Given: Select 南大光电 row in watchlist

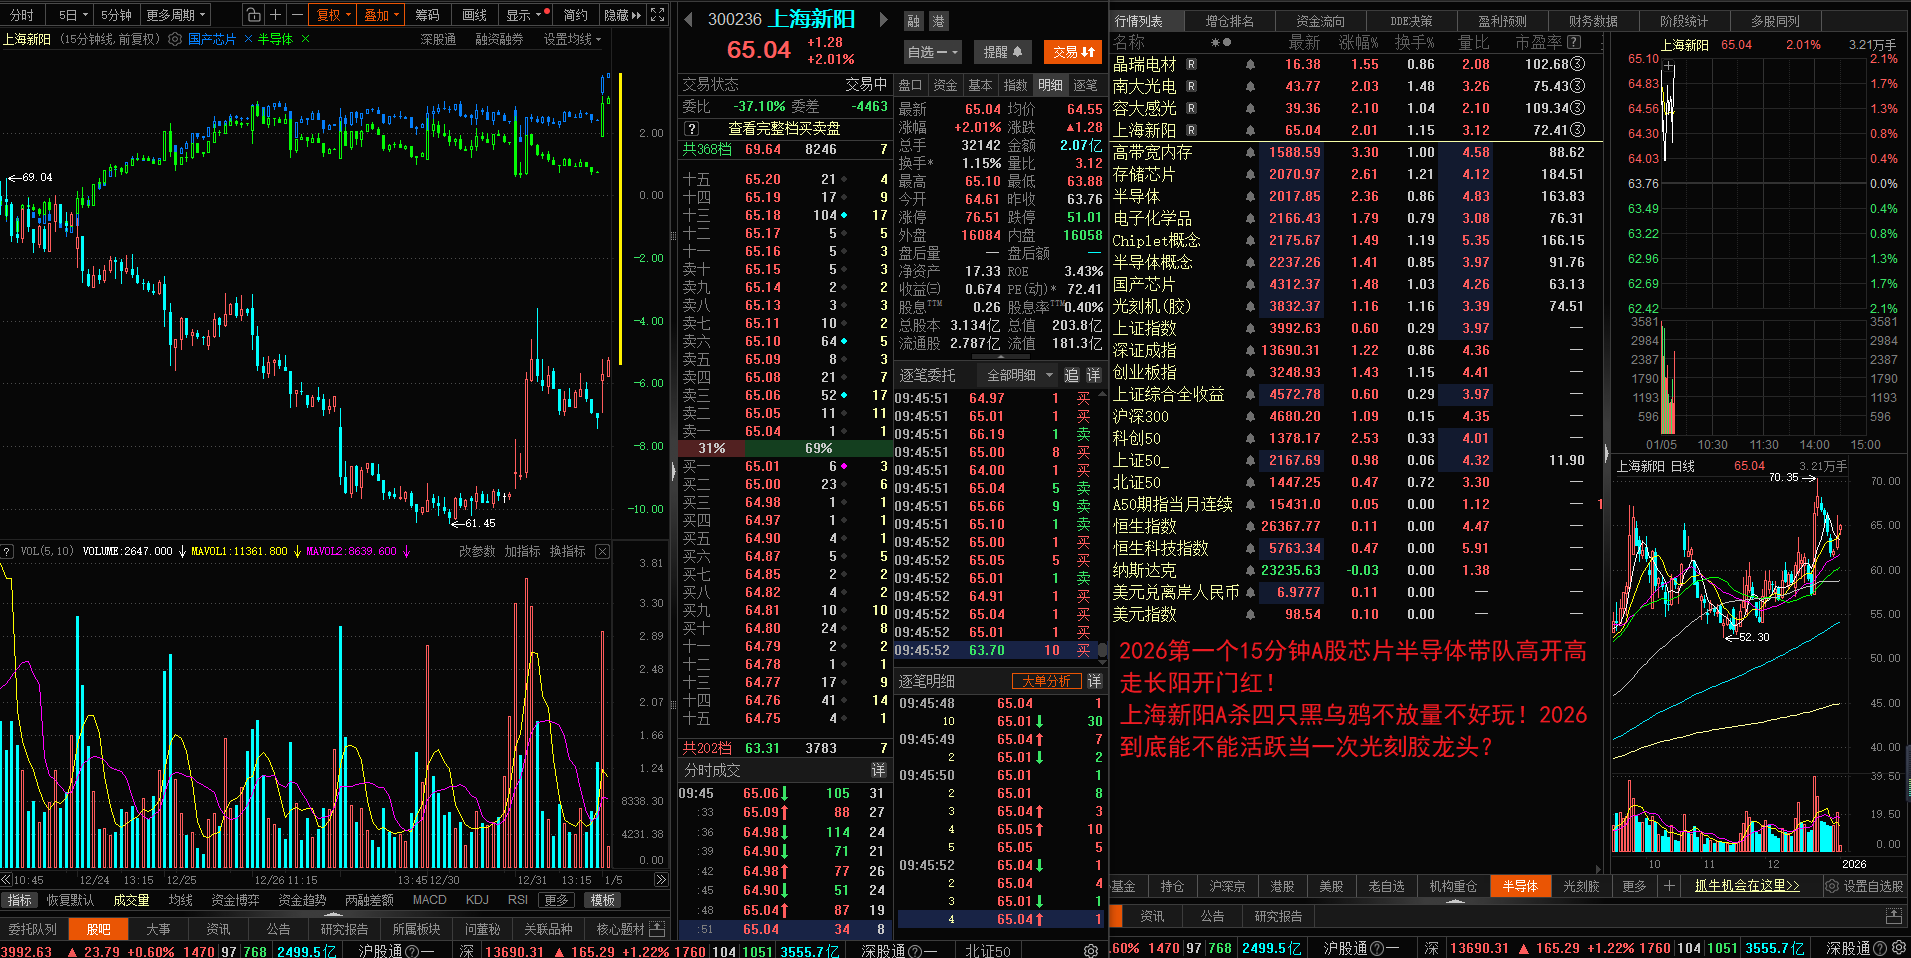Looking at the screenshot, I should (x=1357, y=86).
